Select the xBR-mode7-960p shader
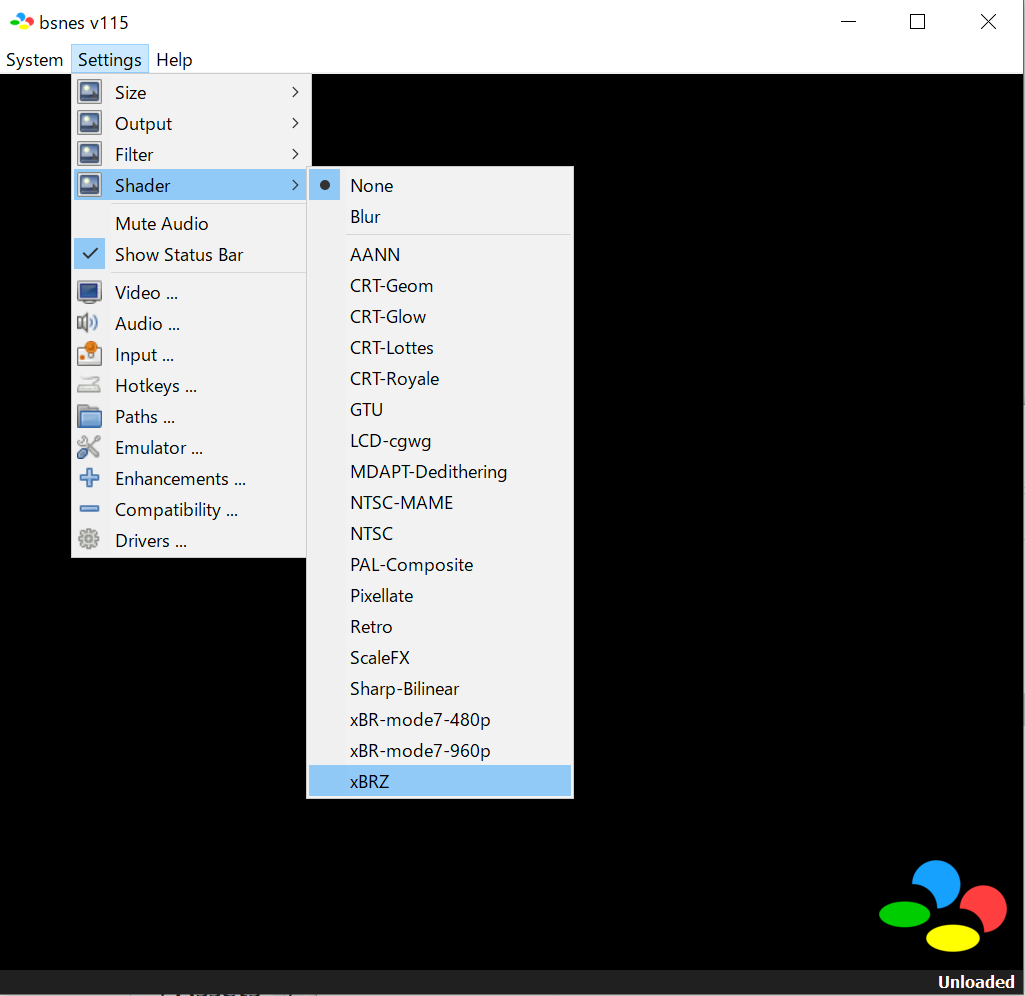Image resolution: width=1025 pixels, height=996 pixels. [440, 751]
